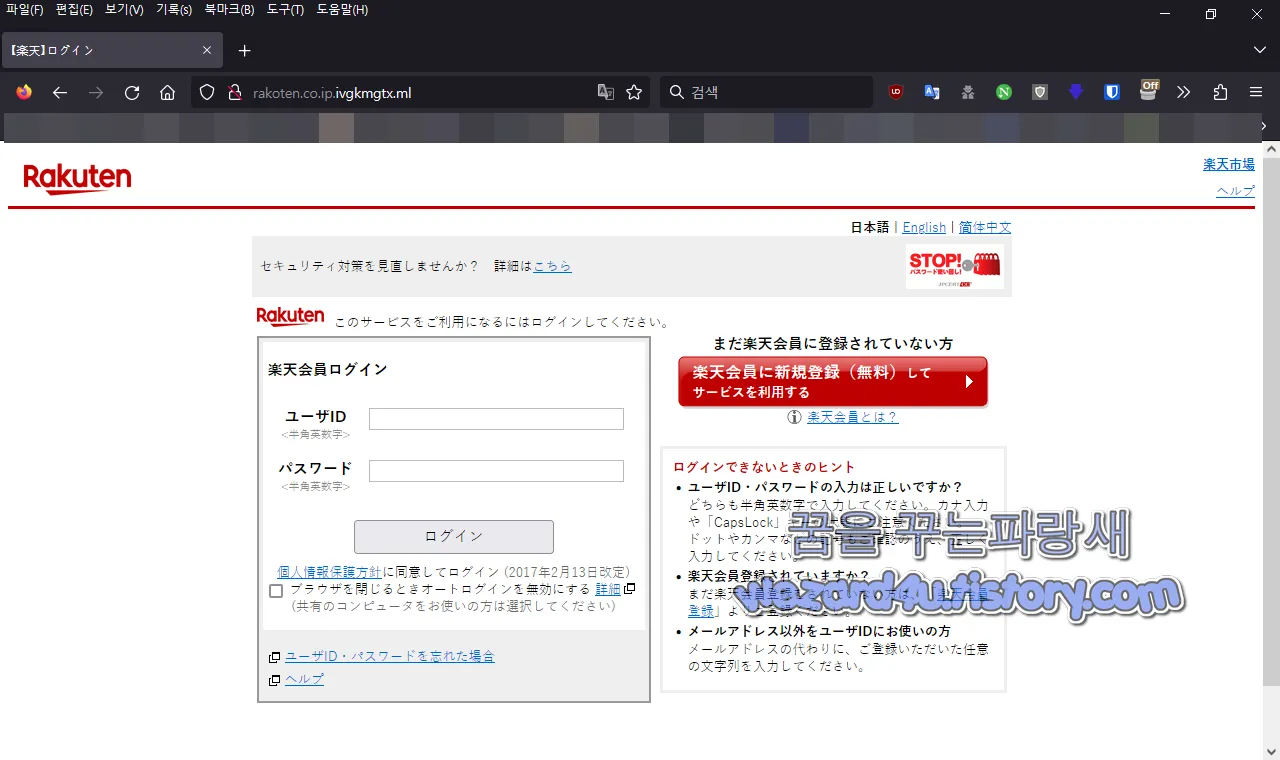Open the 편집(E) menu
Image resolution: width=1280 pixels, height=760 pixels.
(x=74, y=10)
